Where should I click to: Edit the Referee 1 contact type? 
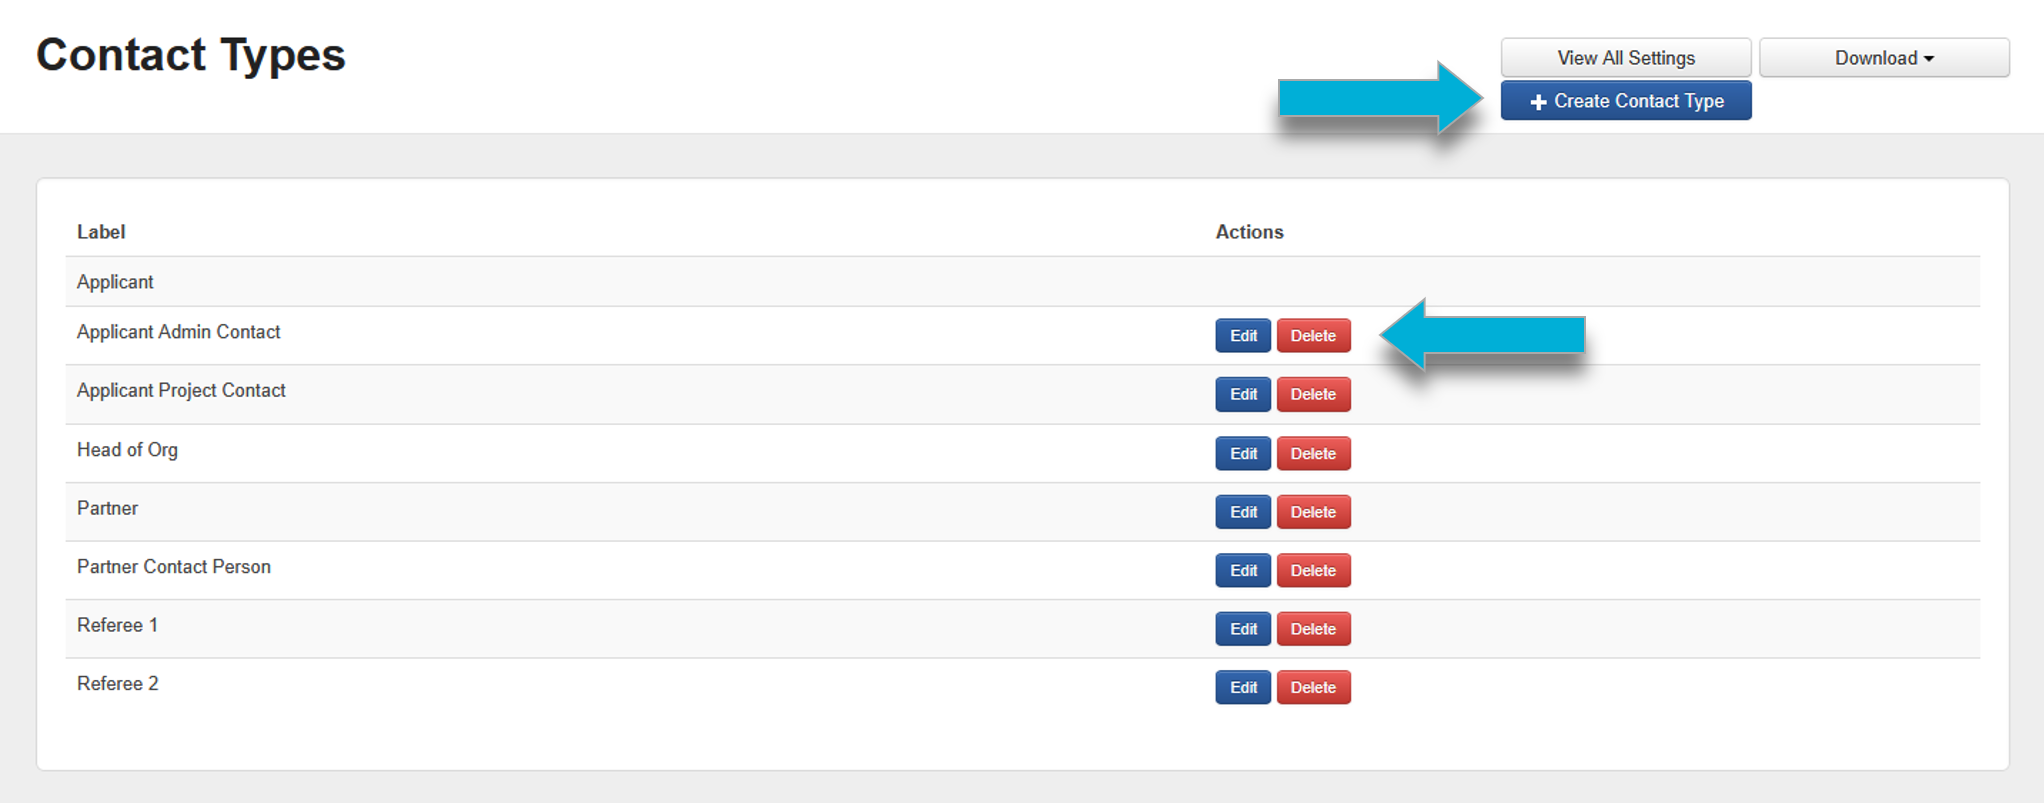[x=1243, y=629]
